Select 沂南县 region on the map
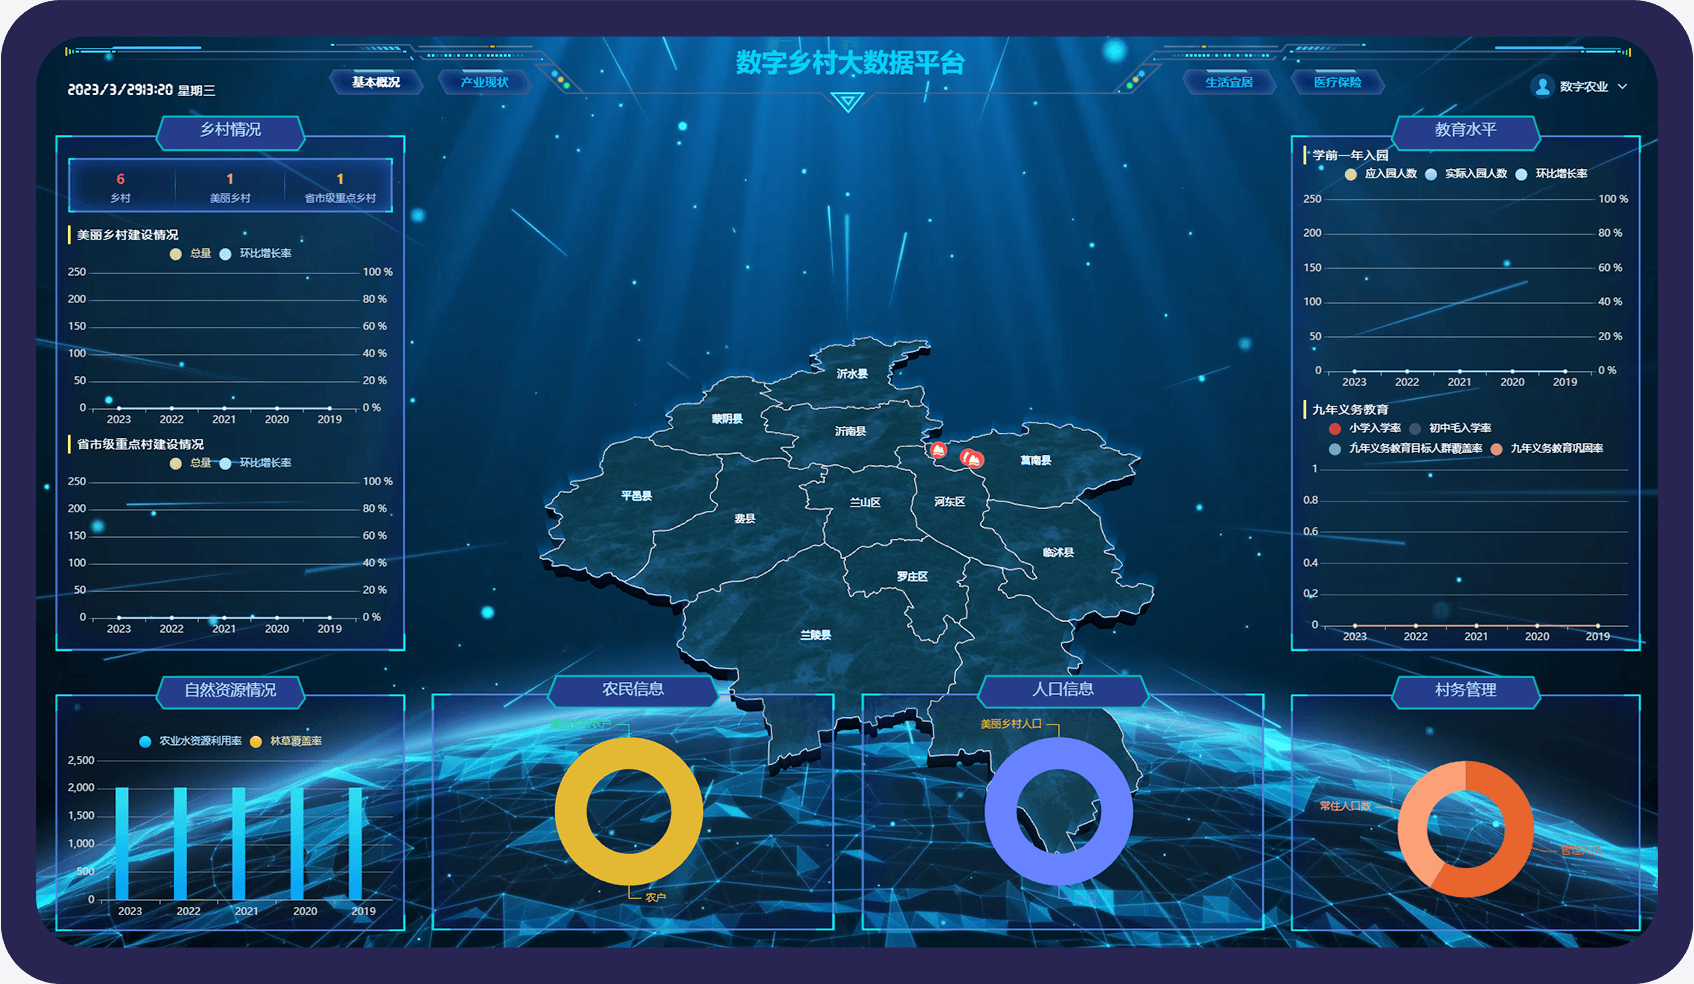The image size is (1694, 984). [x=851, y=431]
